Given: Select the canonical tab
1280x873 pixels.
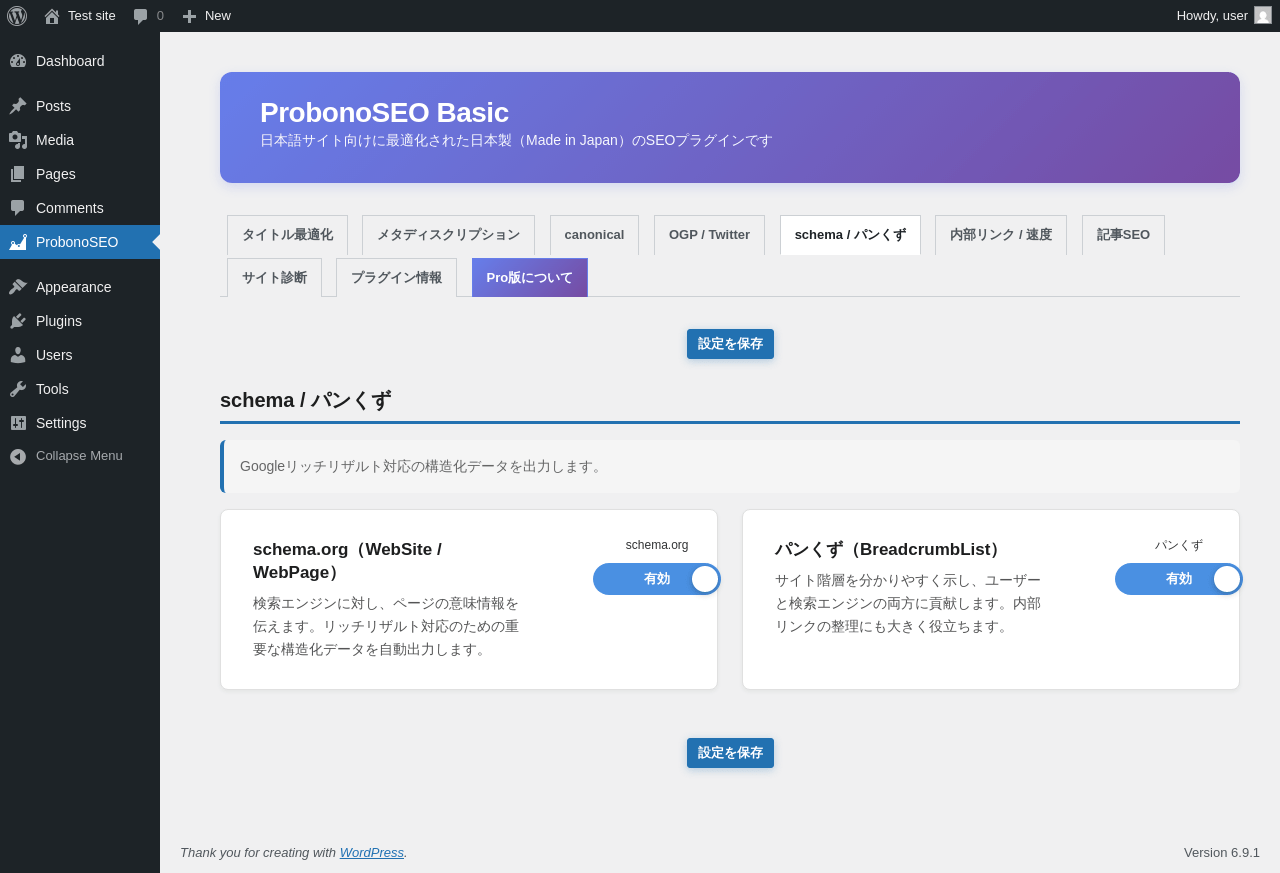Looking at the screenshot, I should coord(594,235).
